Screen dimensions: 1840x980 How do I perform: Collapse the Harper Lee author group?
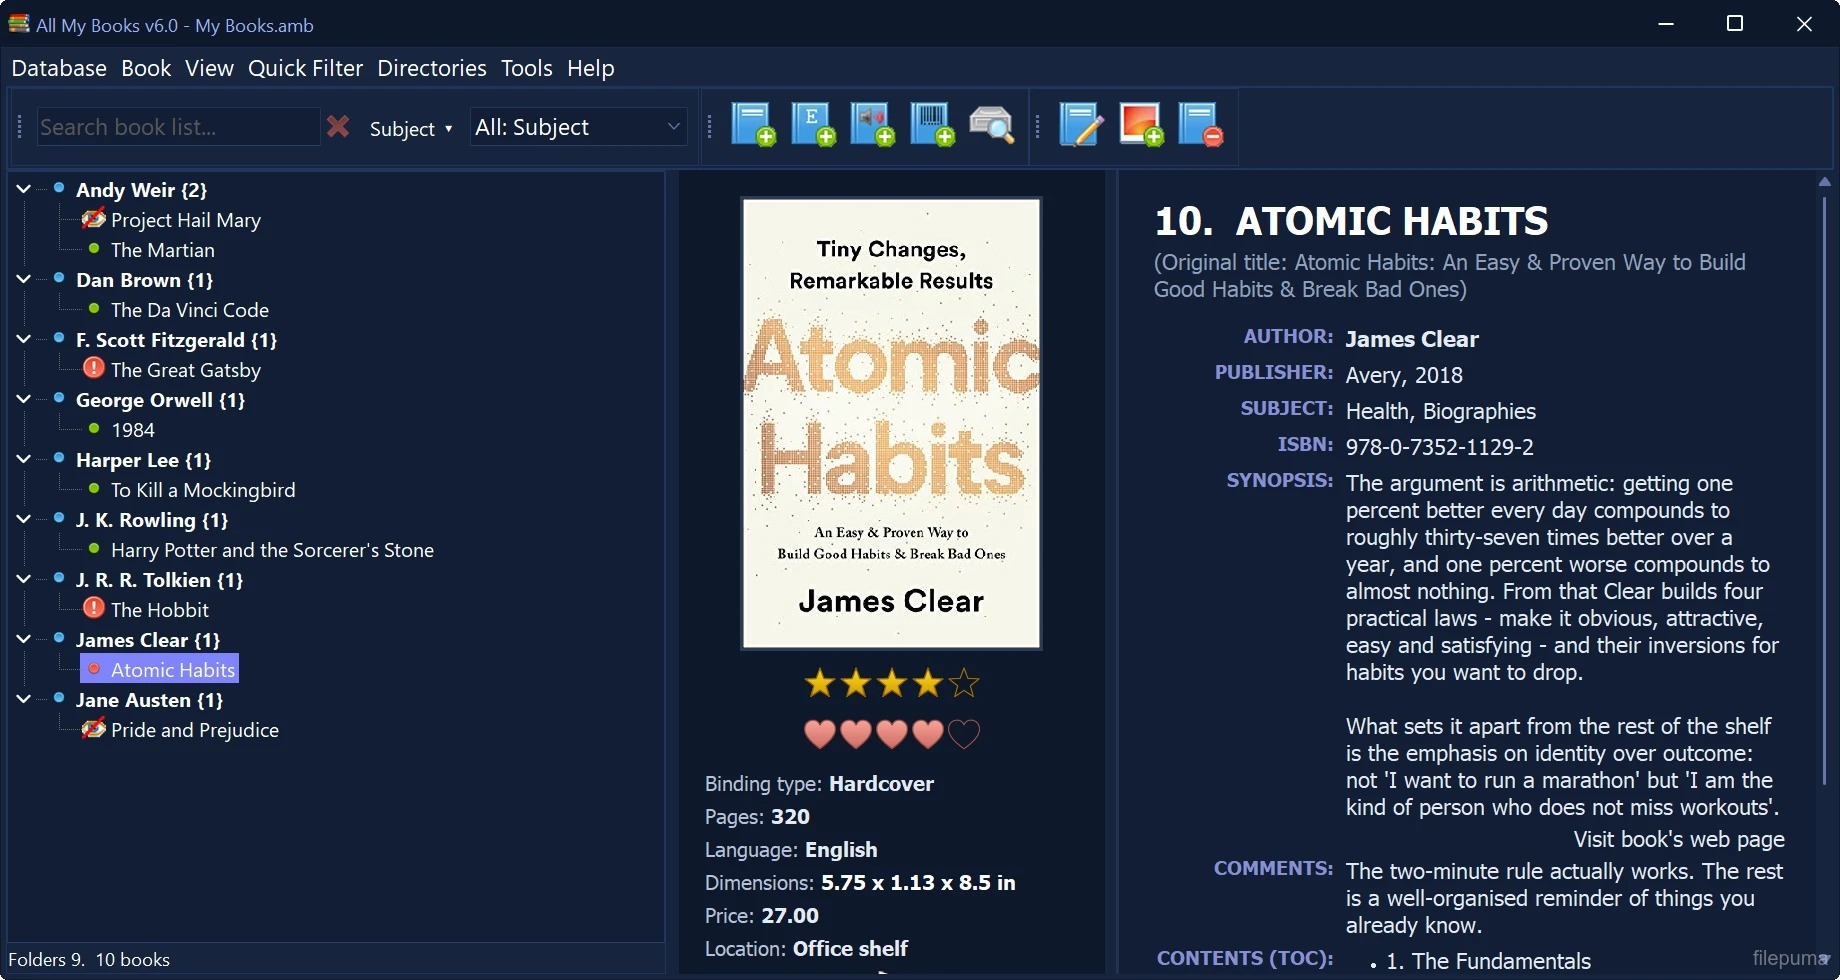23,459
